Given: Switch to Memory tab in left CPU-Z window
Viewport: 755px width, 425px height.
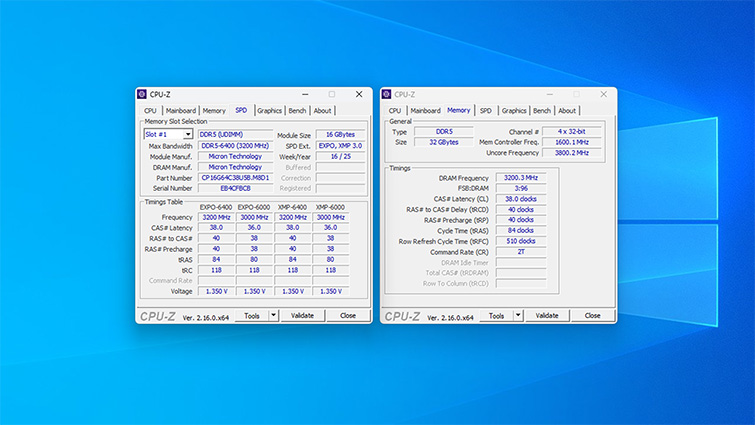Looking at the screenshot, I should tap(214, 111).
